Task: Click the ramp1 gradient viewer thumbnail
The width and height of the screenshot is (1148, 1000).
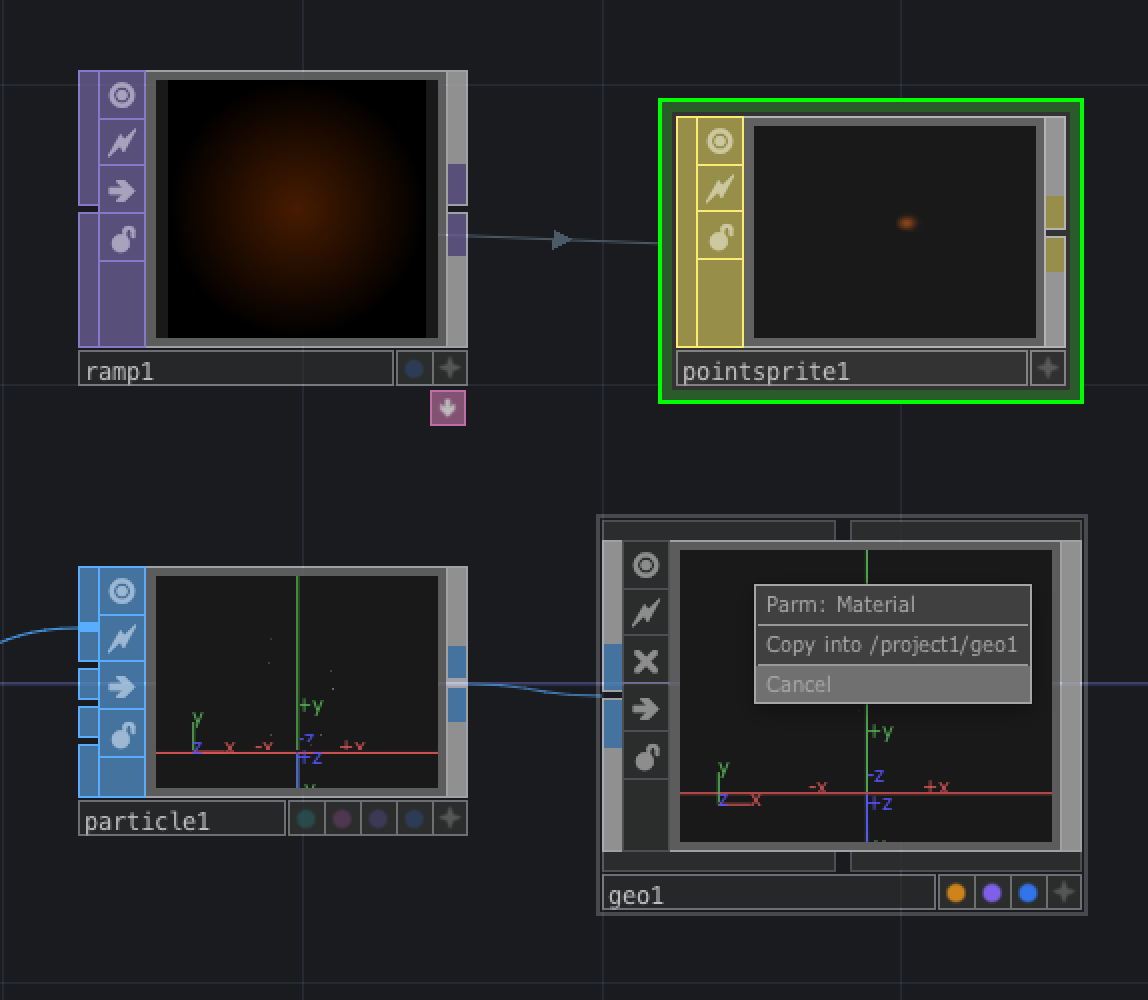Action: [297, 209]
